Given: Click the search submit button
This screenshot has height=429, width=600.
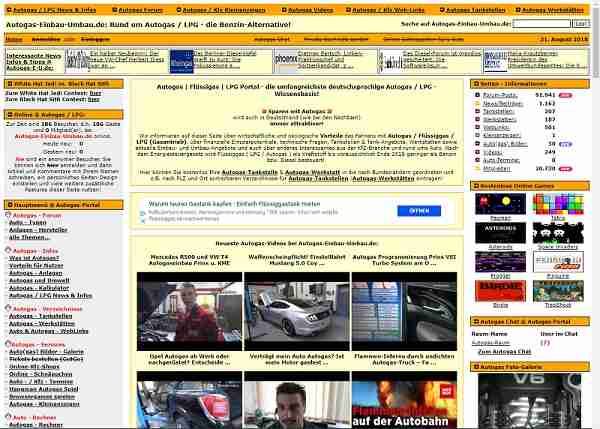Looking at the screenshot, I should pyautogui.click(x=580, y=24).
